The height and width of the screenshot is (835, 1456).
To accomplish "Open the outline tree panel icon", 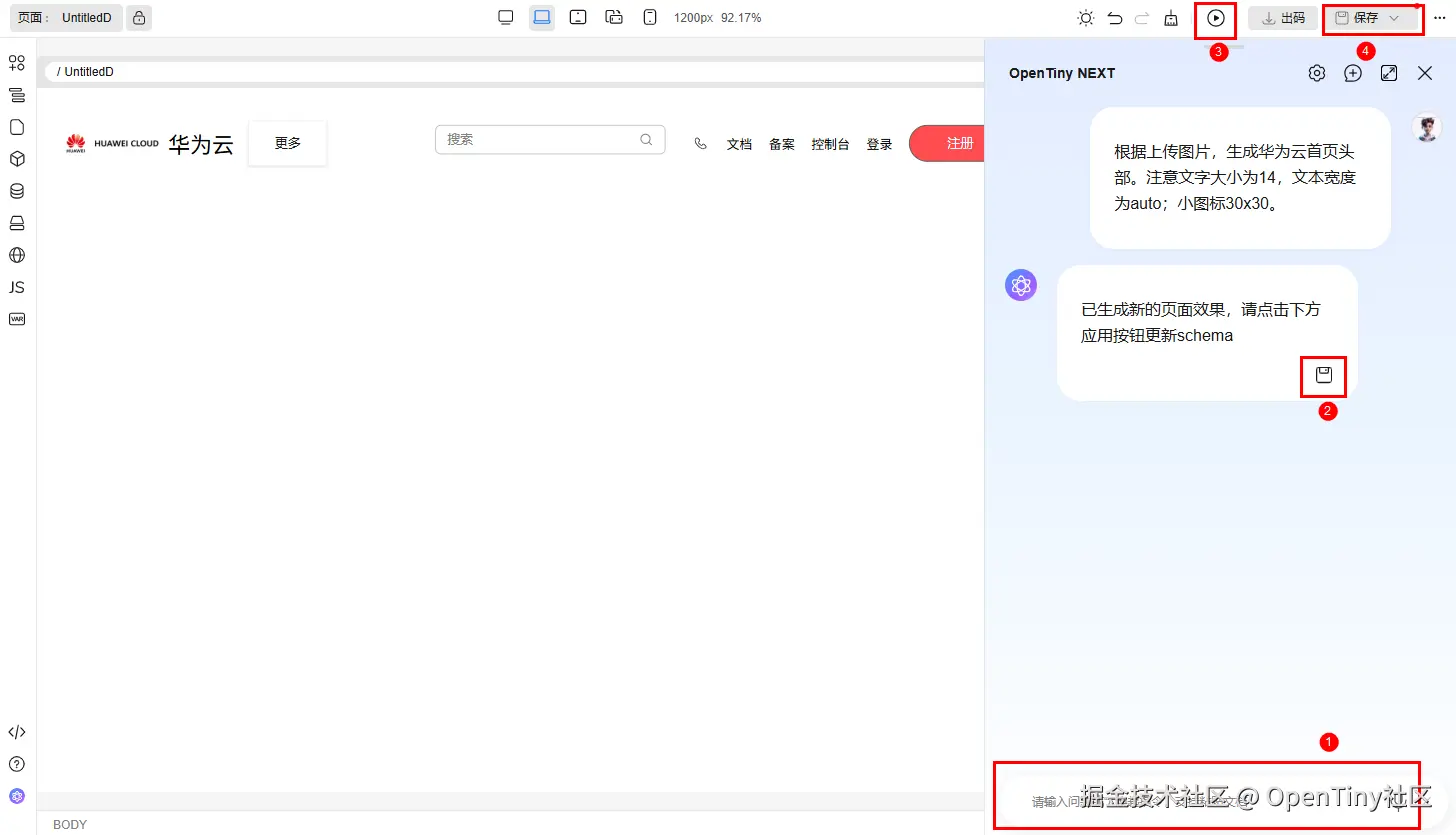I will pyautogui.click(x=16, y=95).
